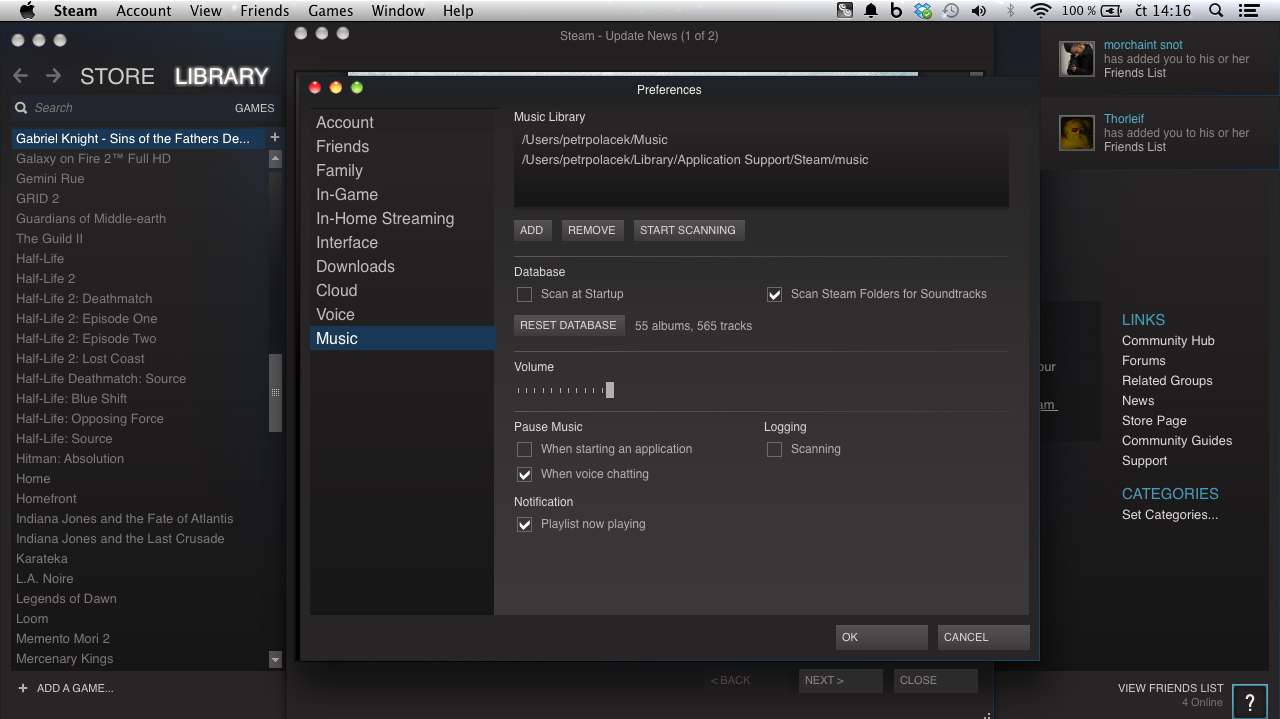Open the View menu
The image size is (1280, 719).
point(205,11)
